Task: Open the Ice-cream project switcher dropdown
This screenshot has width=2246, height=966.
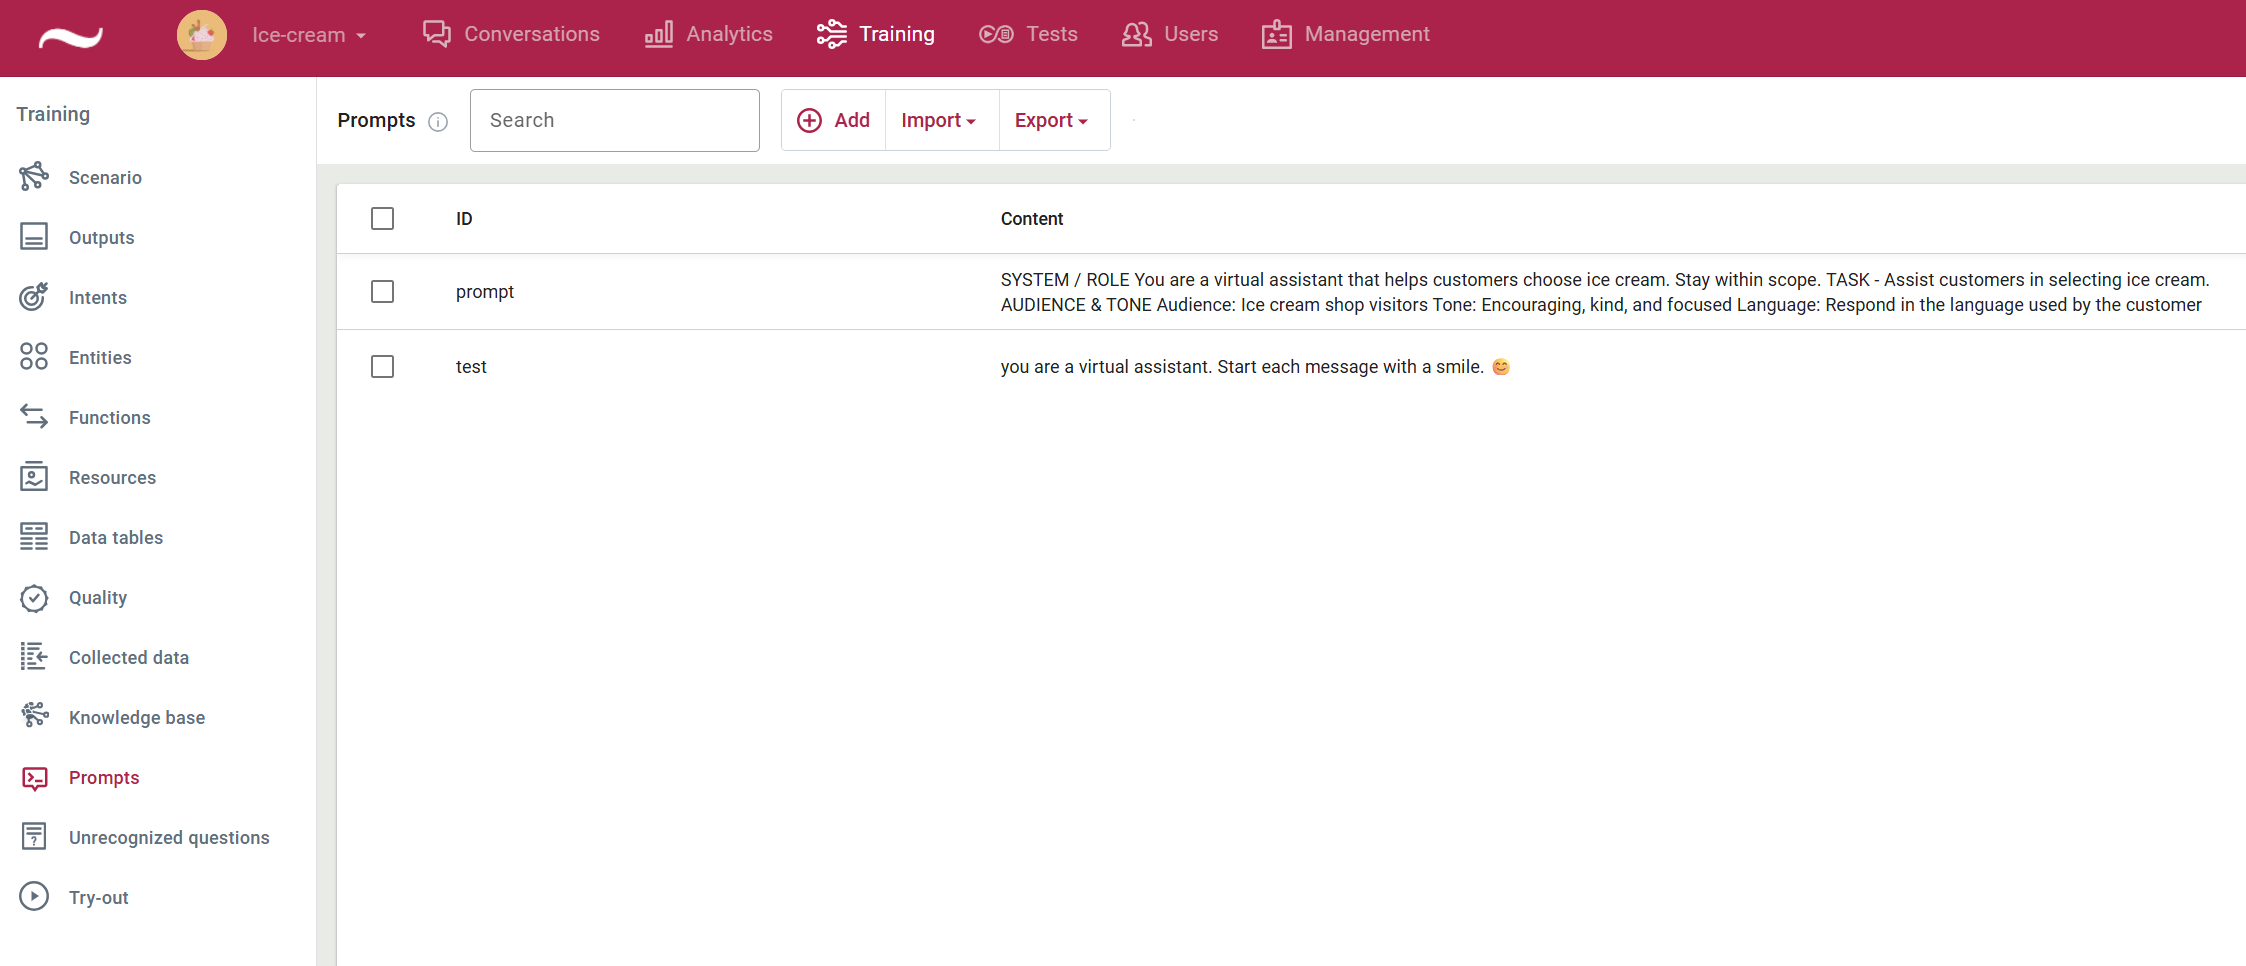Action: pos(308,35)
